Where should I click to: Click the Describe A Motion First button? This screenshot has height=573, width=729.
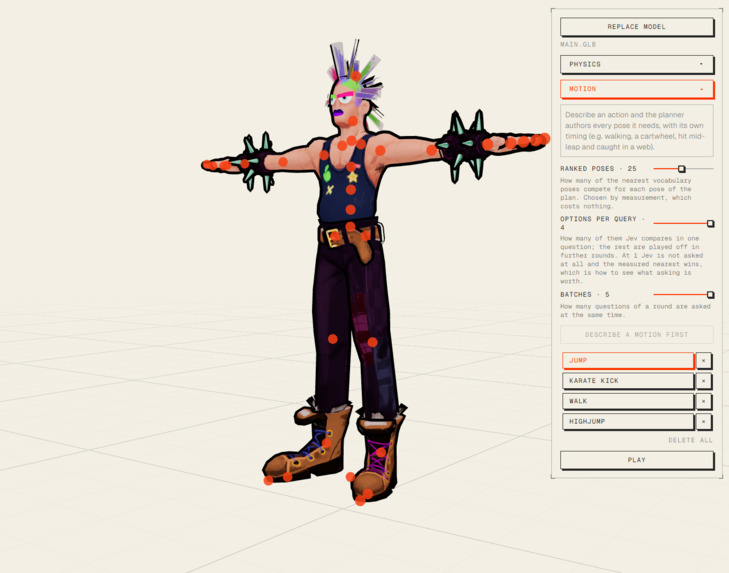[636, 334]
